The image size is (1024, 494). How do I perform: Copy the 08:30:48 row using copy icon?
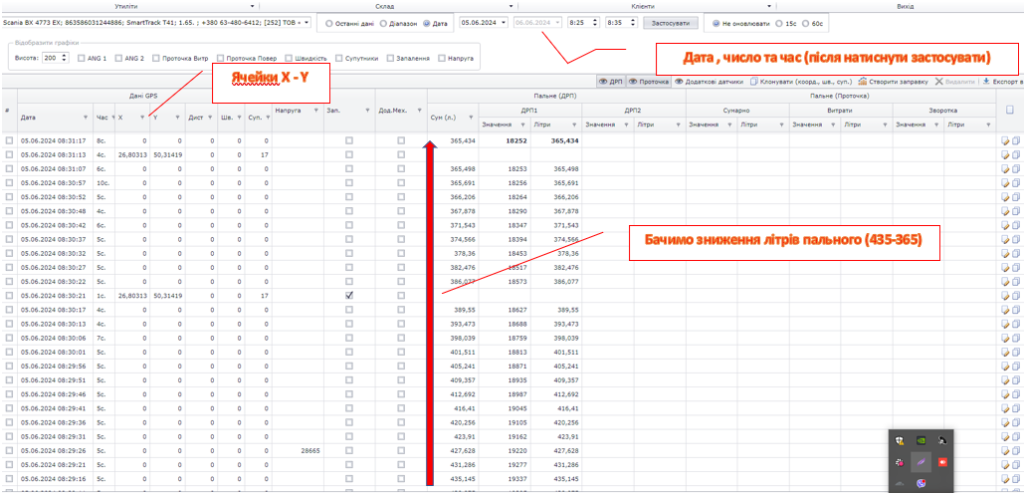click(x=1015, y=211)
